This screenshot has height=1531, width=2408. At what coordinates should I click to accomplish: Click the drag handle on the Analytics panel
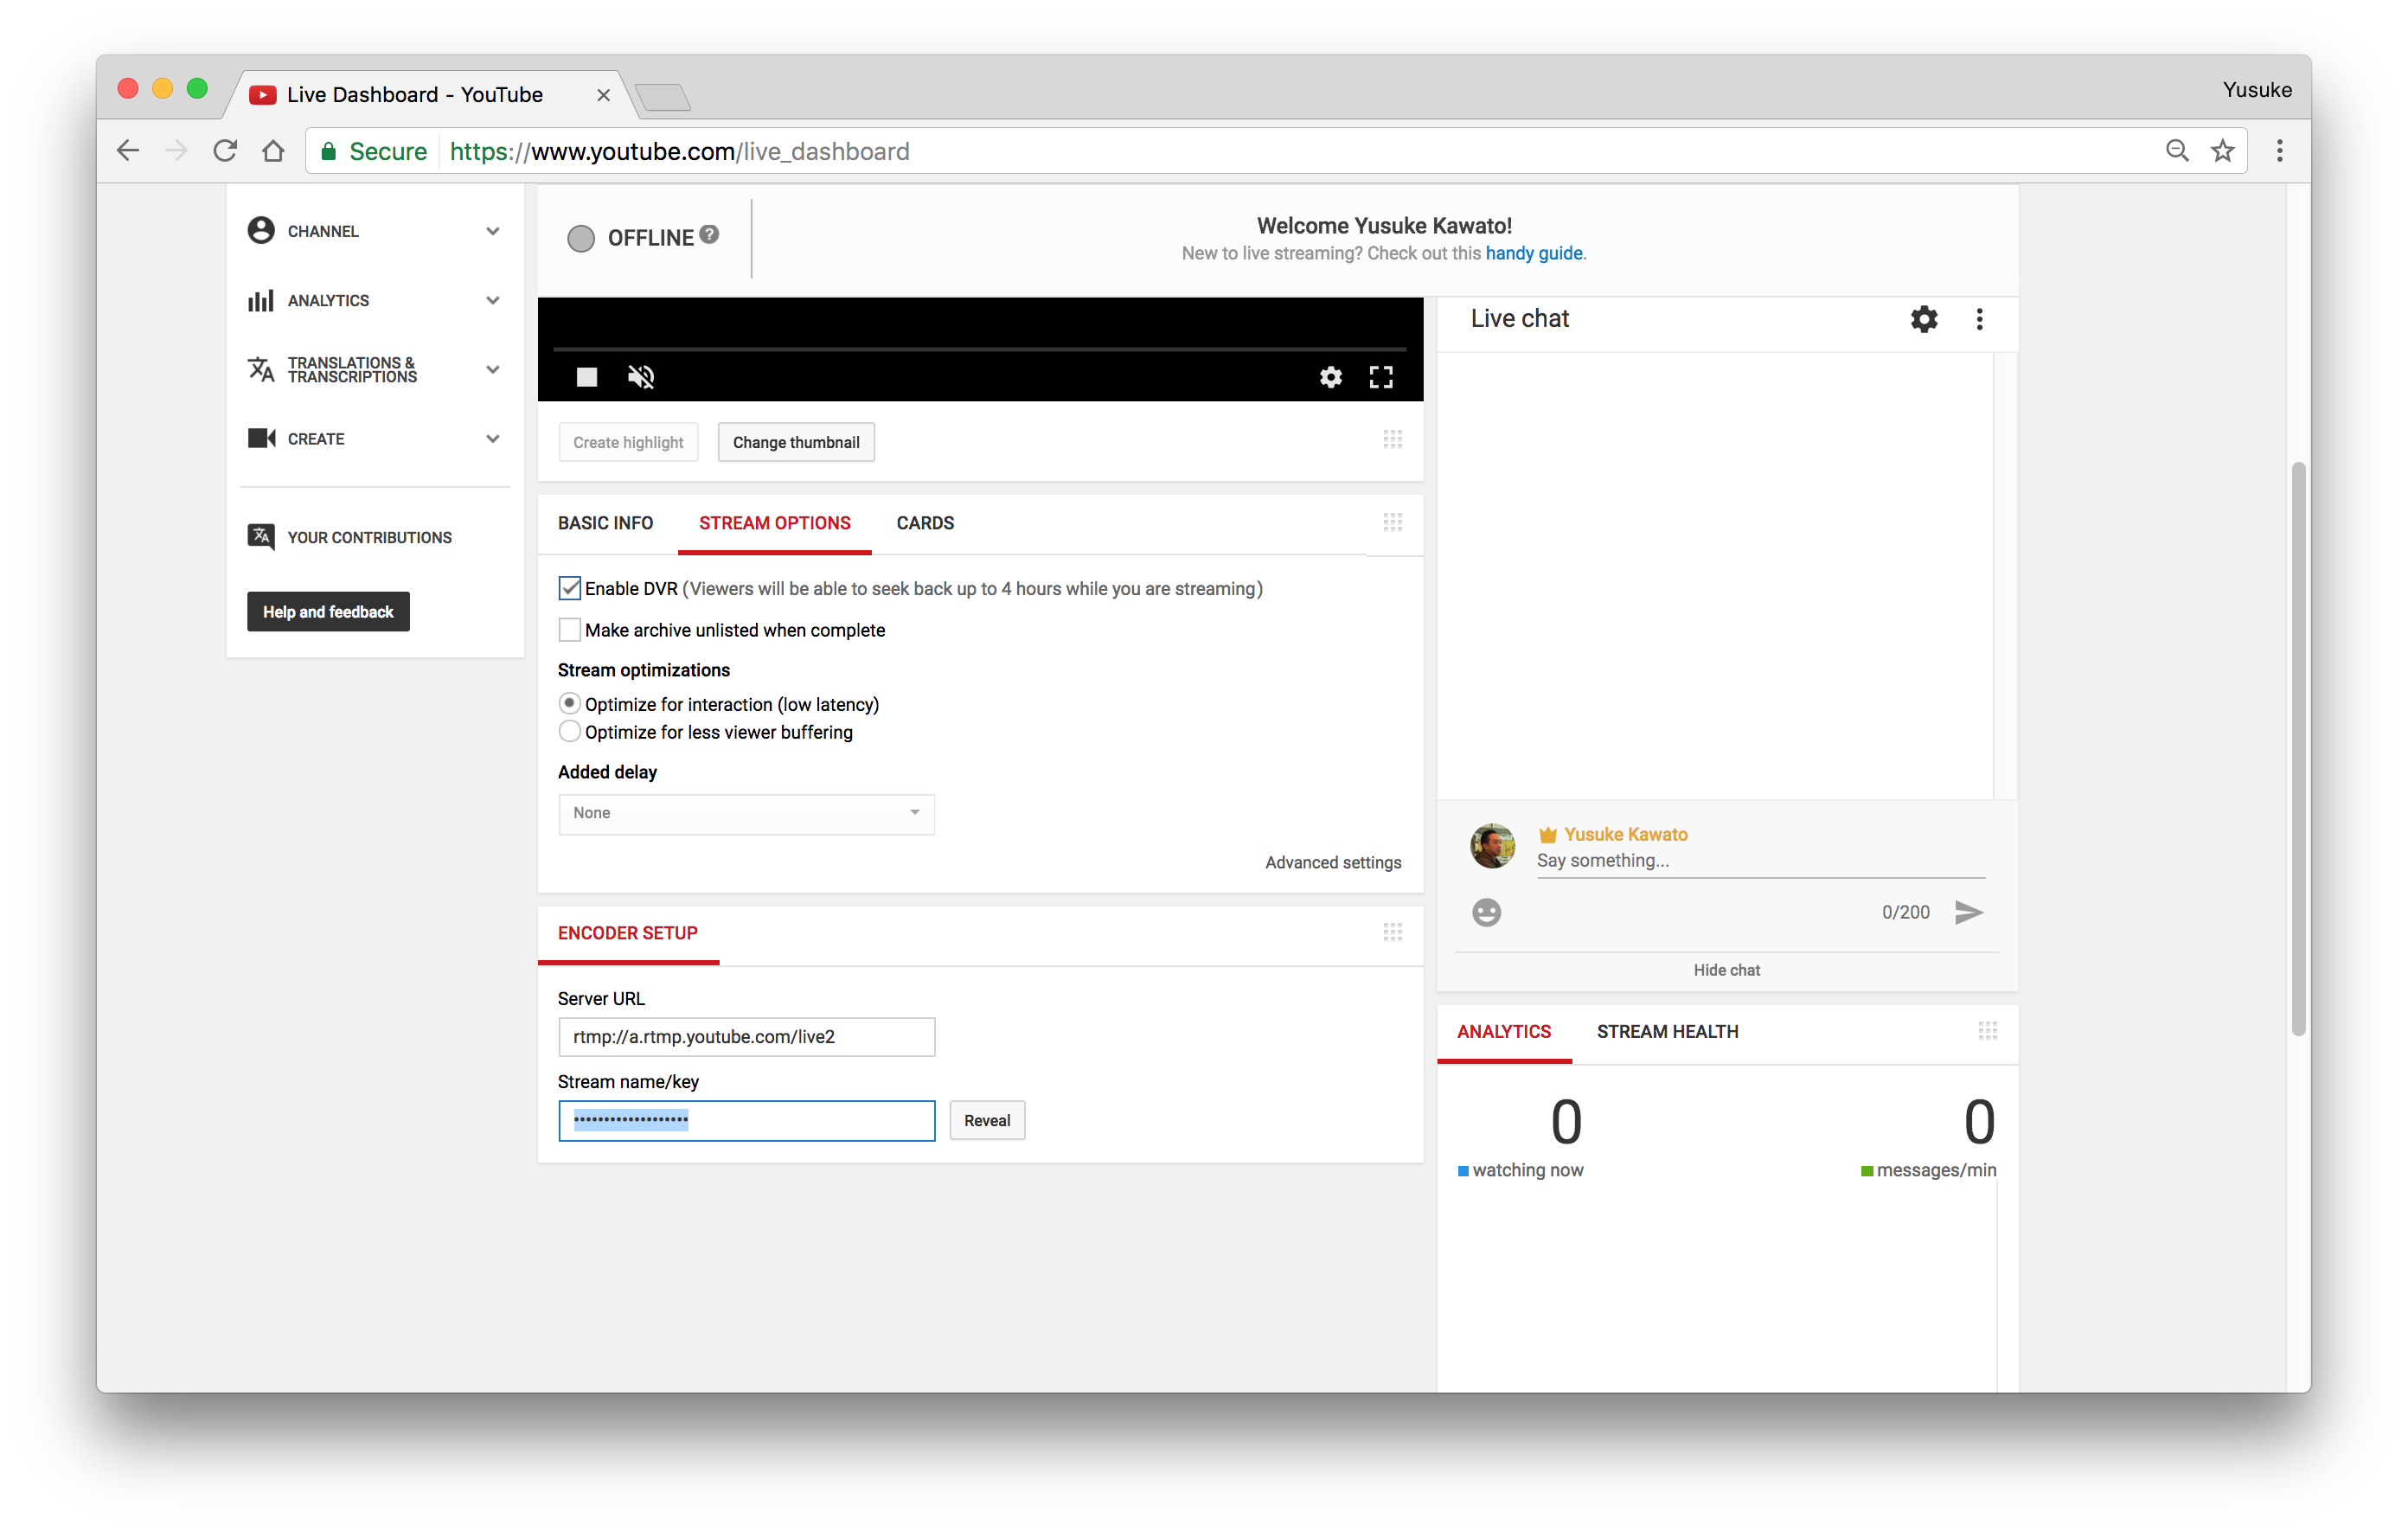1987,1031
